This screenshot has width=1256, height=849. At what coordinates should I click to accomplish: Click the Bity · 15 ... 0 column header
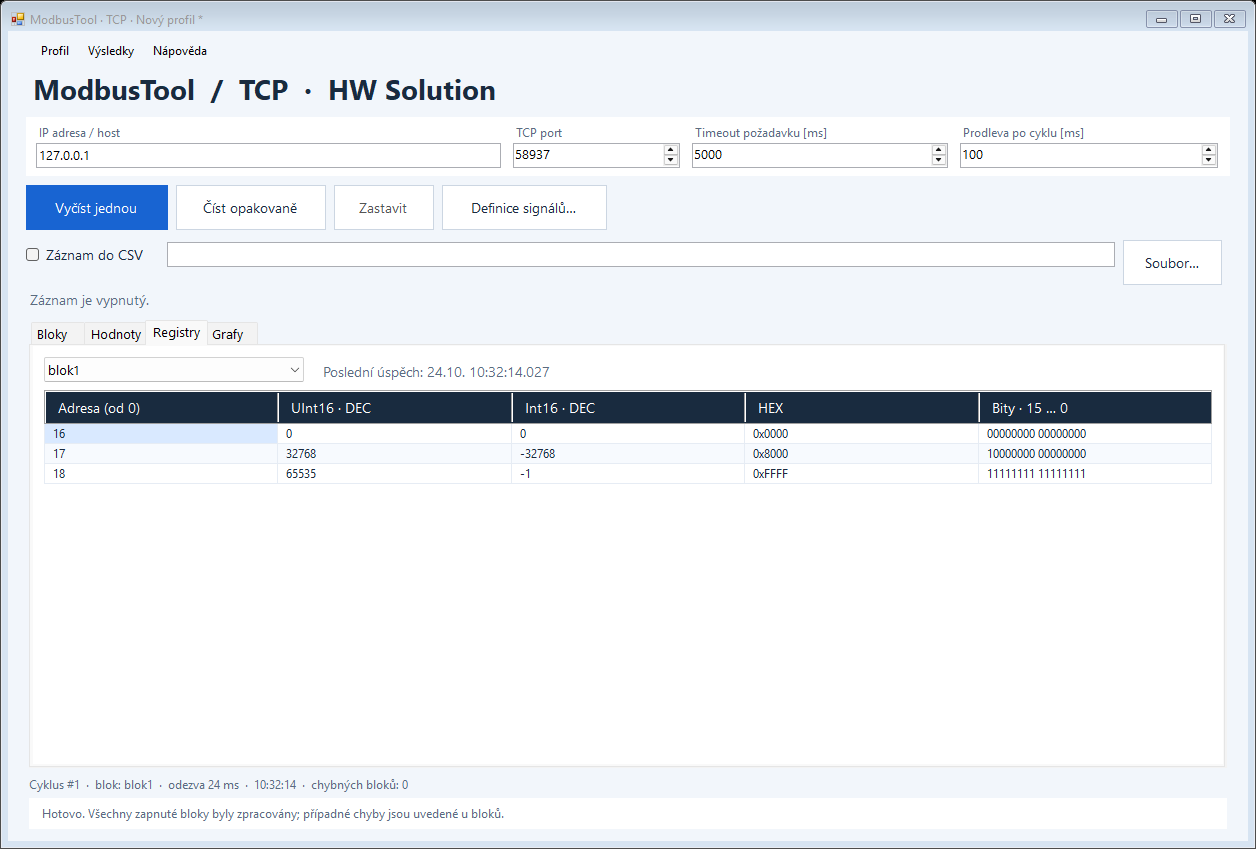(1095, 408)
